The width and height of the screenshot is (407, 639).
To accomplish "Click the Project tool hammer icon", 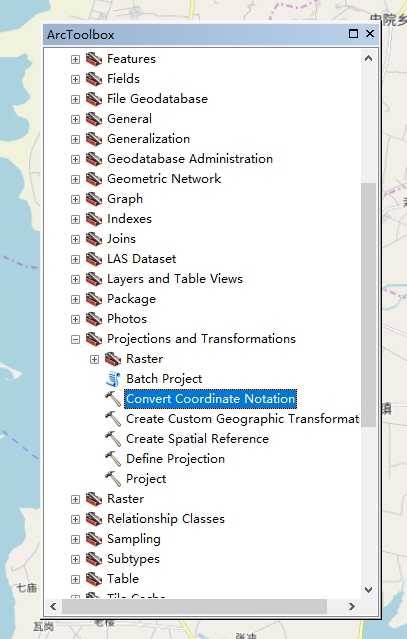I will tap(113, 479).
